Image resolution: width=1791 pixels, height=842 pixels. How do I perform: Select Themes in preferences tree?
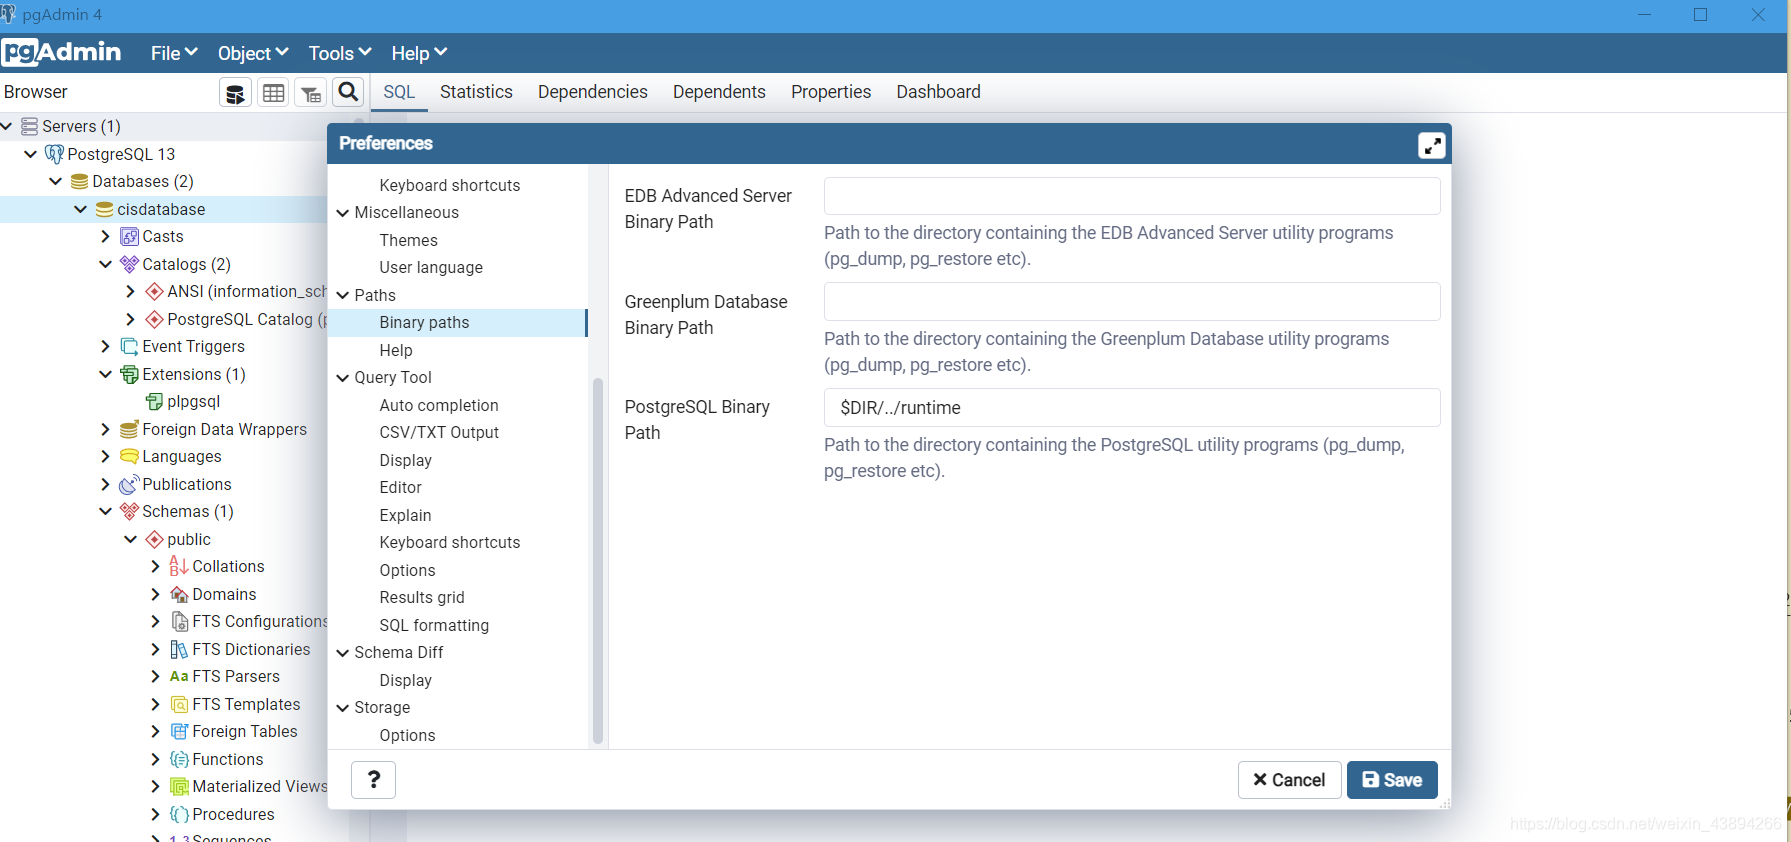[x=408, y=240]
